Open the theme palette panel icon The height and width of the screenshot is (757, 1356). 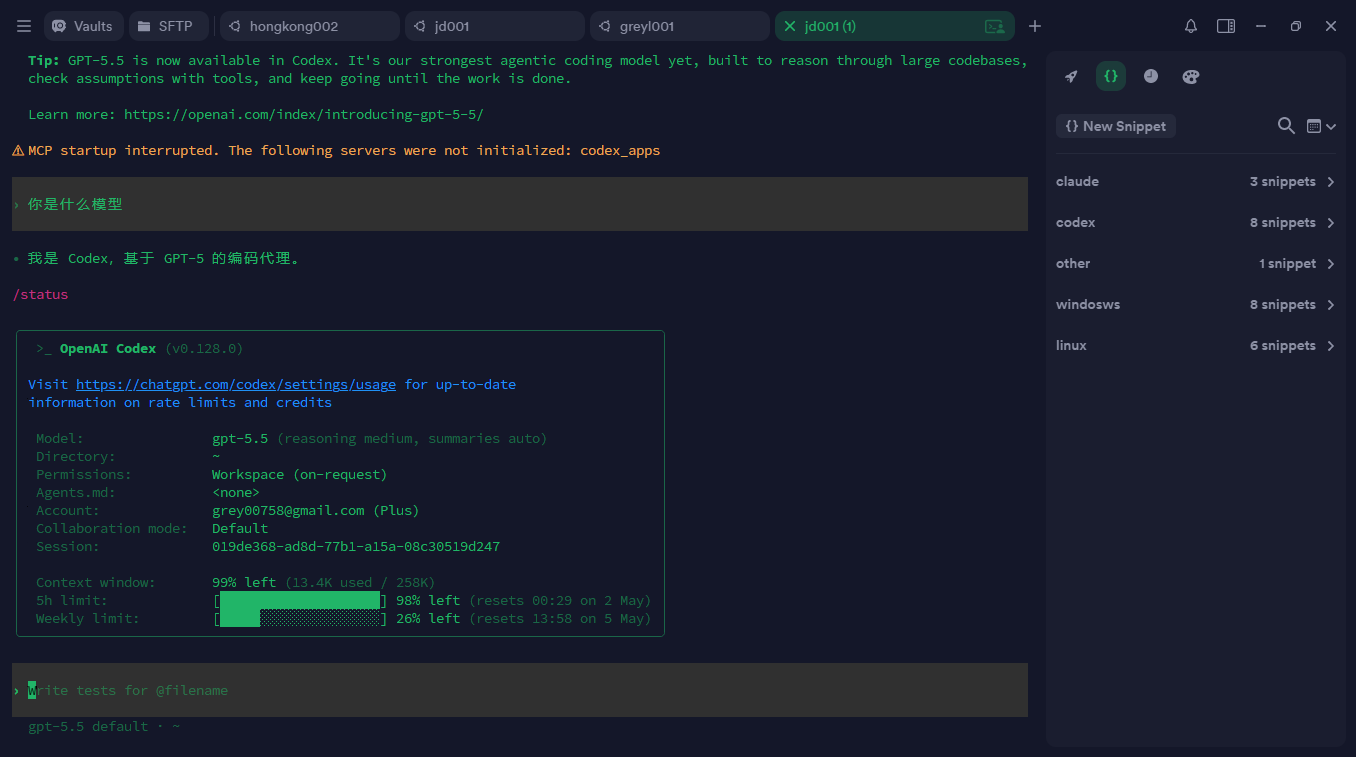(x=1190, y=76)
